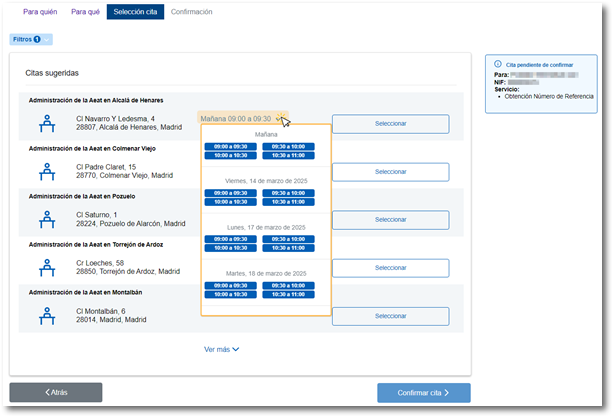
Task: Select the 10:30 a 11:00 slot on Lunes 17 de marzo
Action: coord(289,248)
